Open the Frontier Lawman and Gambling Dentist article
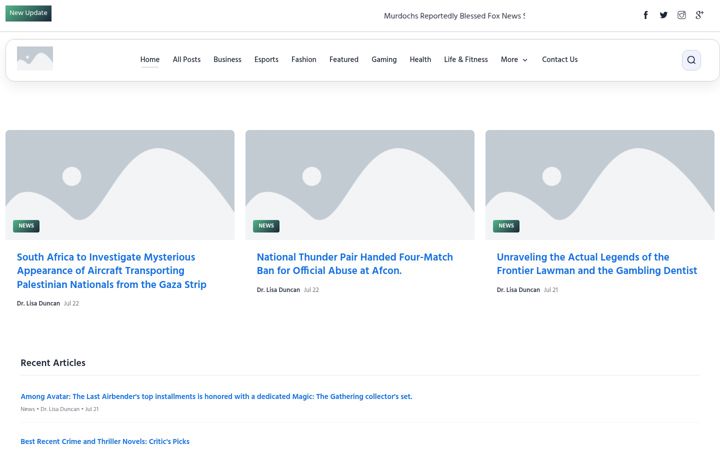720x450 pixels. (596, 264)
